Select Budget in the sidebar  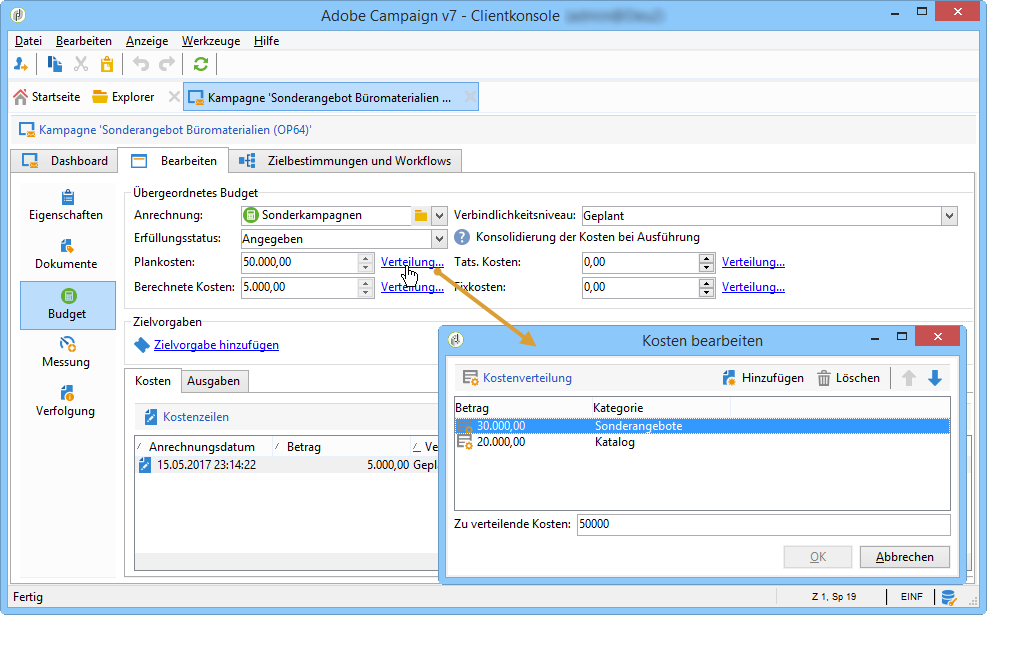[x=68, y=305]
